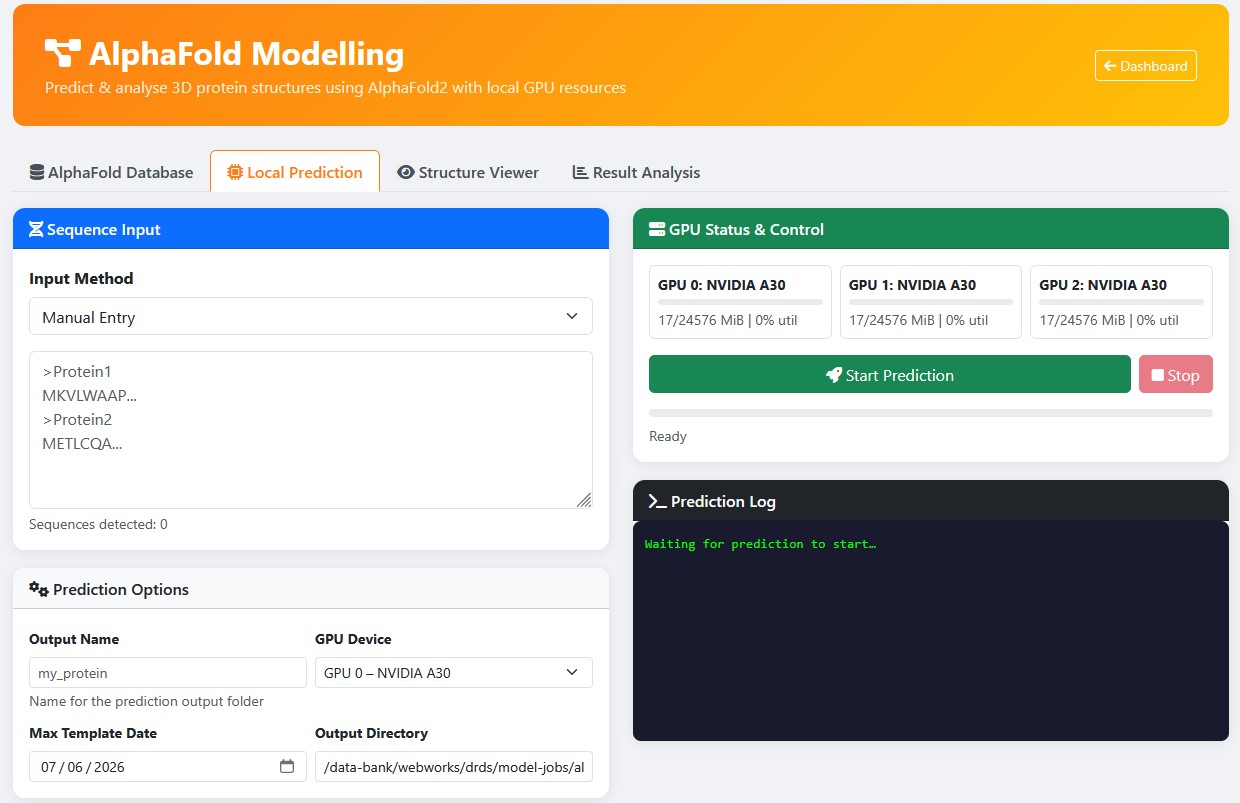Viewport: 1240px width, 803px height.
Task: Click the Prediction Log panel header
Action: [x=931, y=501]
